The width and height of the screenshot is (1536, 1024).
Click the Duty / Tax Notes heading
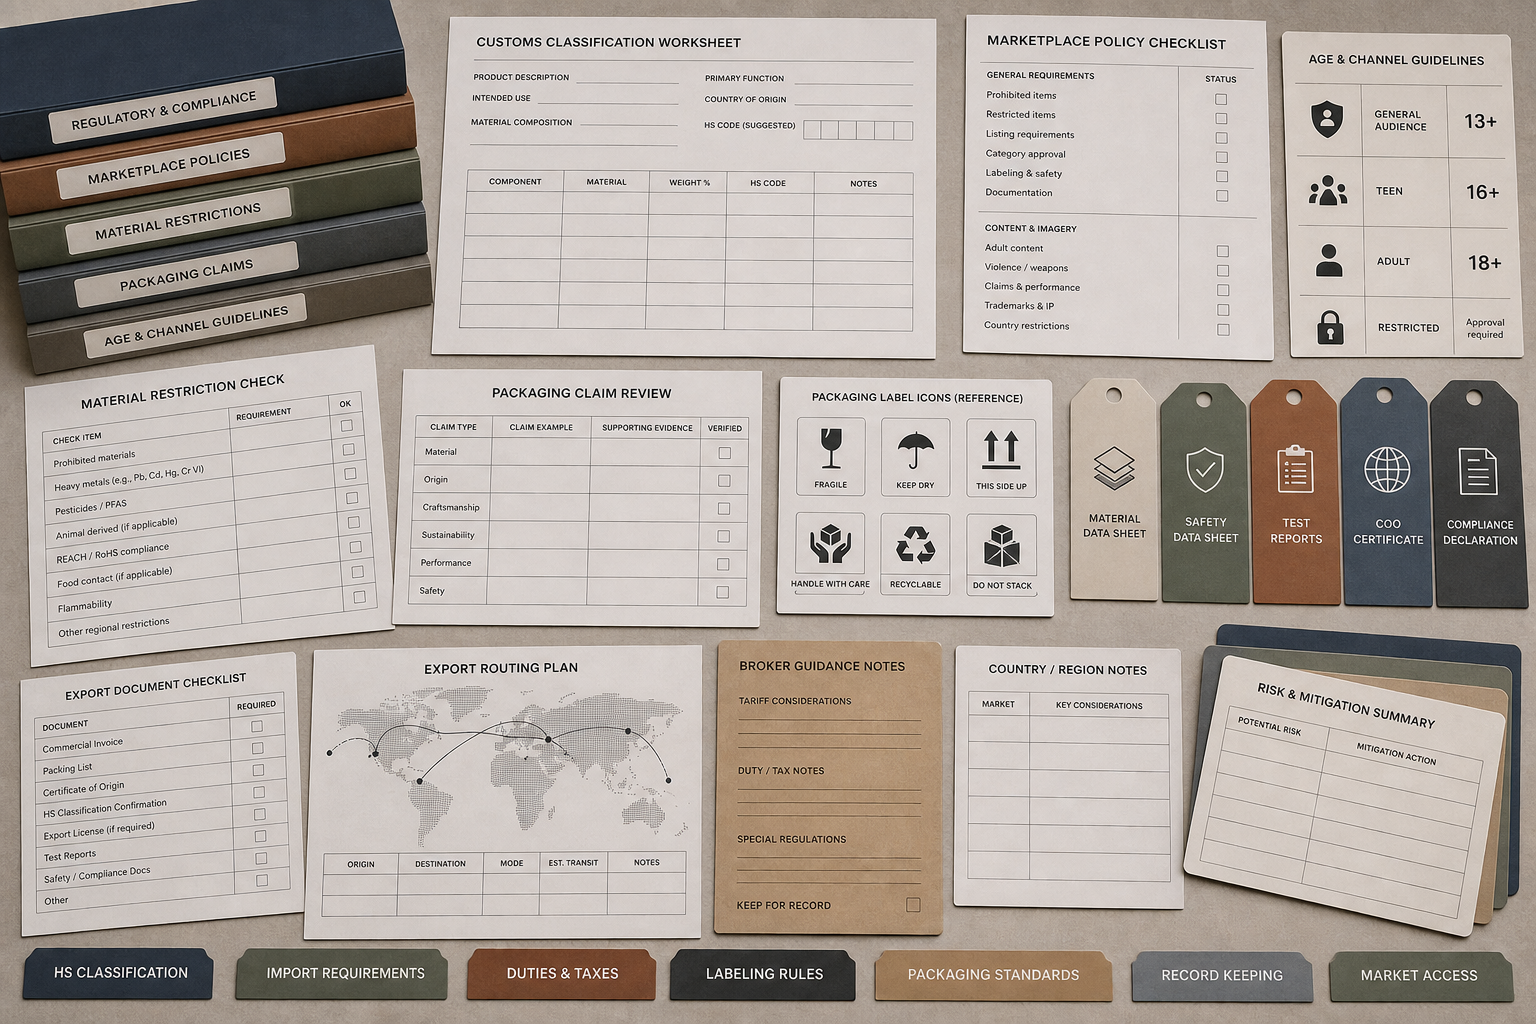781,771
